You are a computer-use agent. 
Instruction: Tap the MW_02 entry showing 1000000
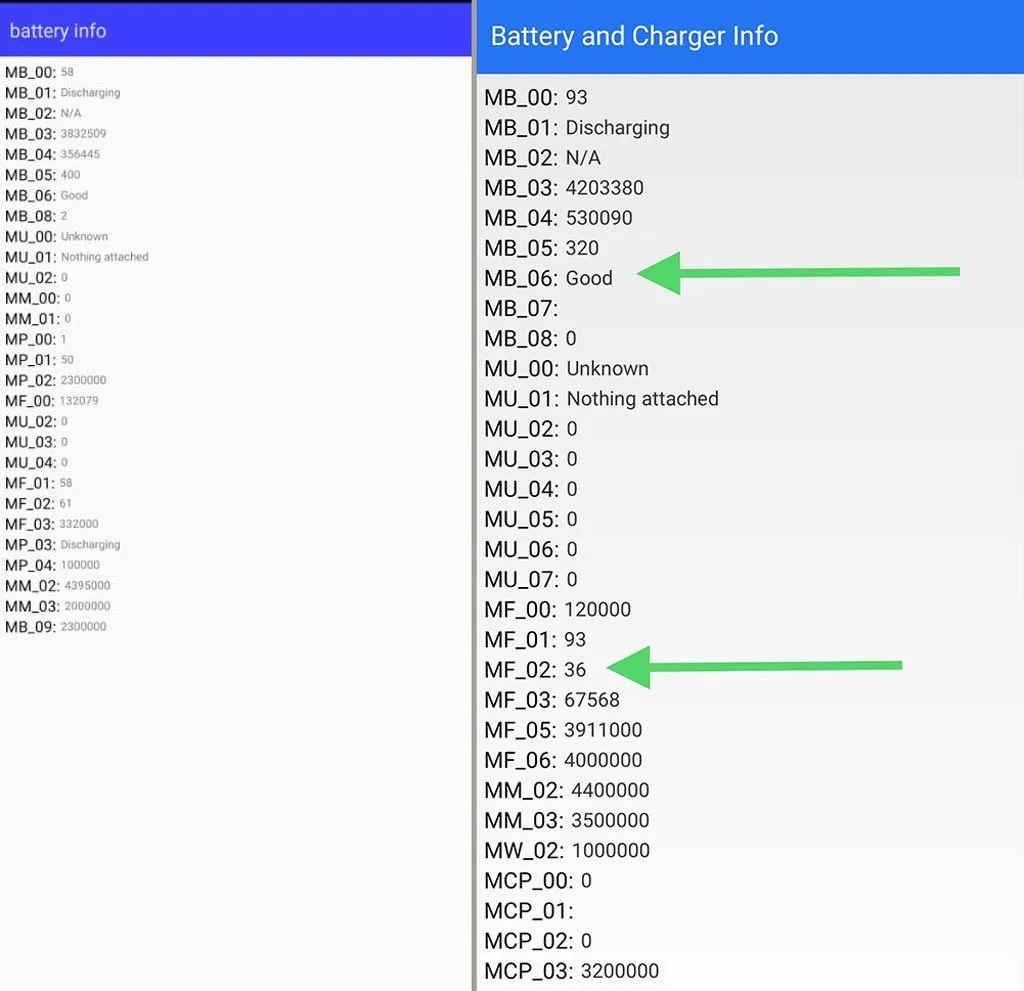click(567, 851)
